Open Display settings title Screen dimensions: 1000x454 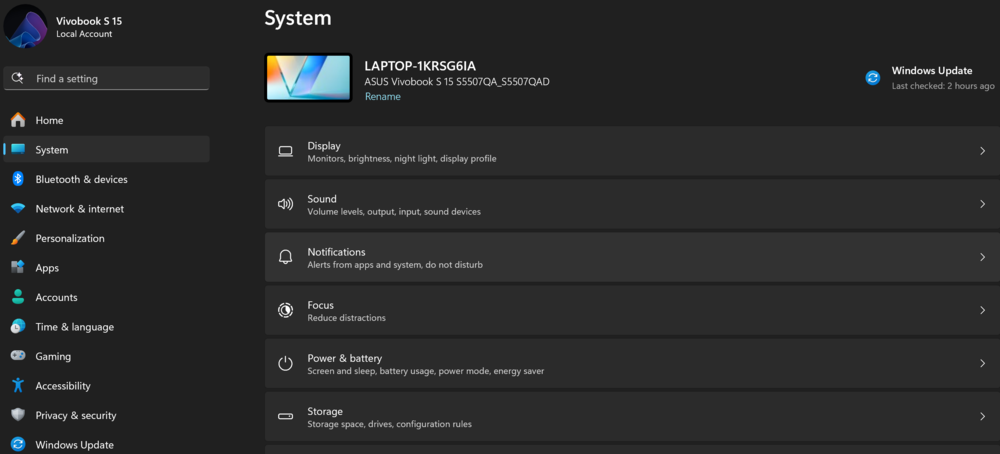(324, 146)
